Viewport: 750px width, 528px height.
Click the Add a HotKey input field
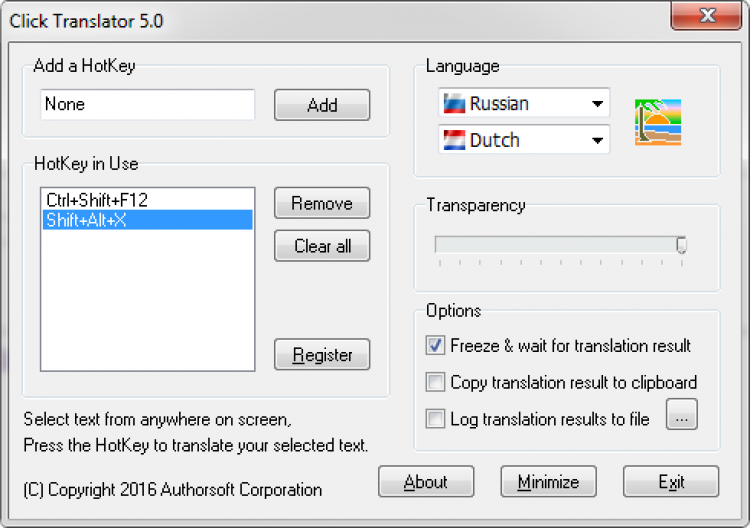point(148,104)
